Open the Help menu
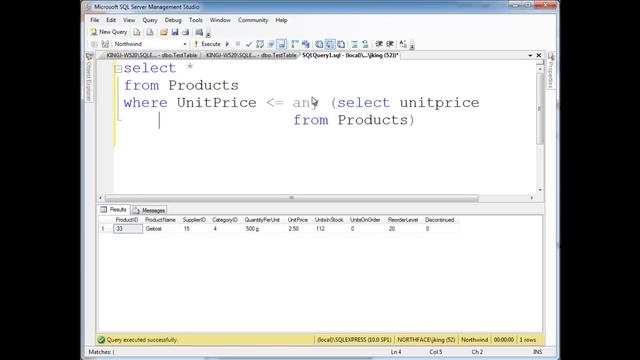 [281, 20]
